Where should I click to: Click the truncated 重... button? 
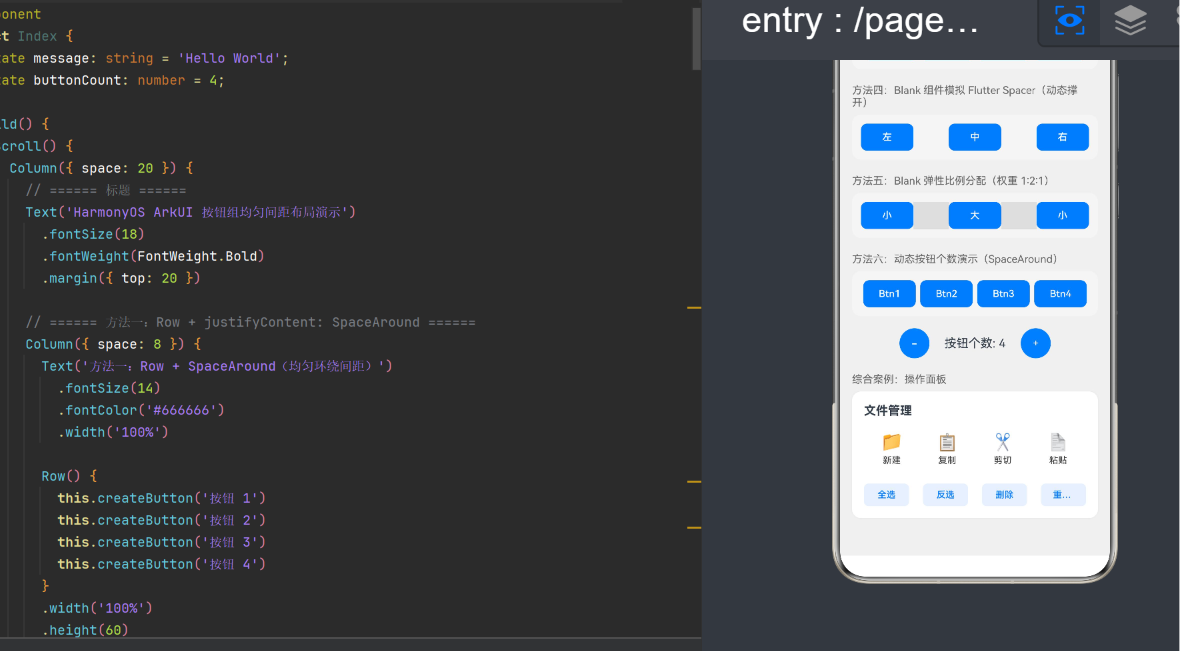coord(1063,495)
